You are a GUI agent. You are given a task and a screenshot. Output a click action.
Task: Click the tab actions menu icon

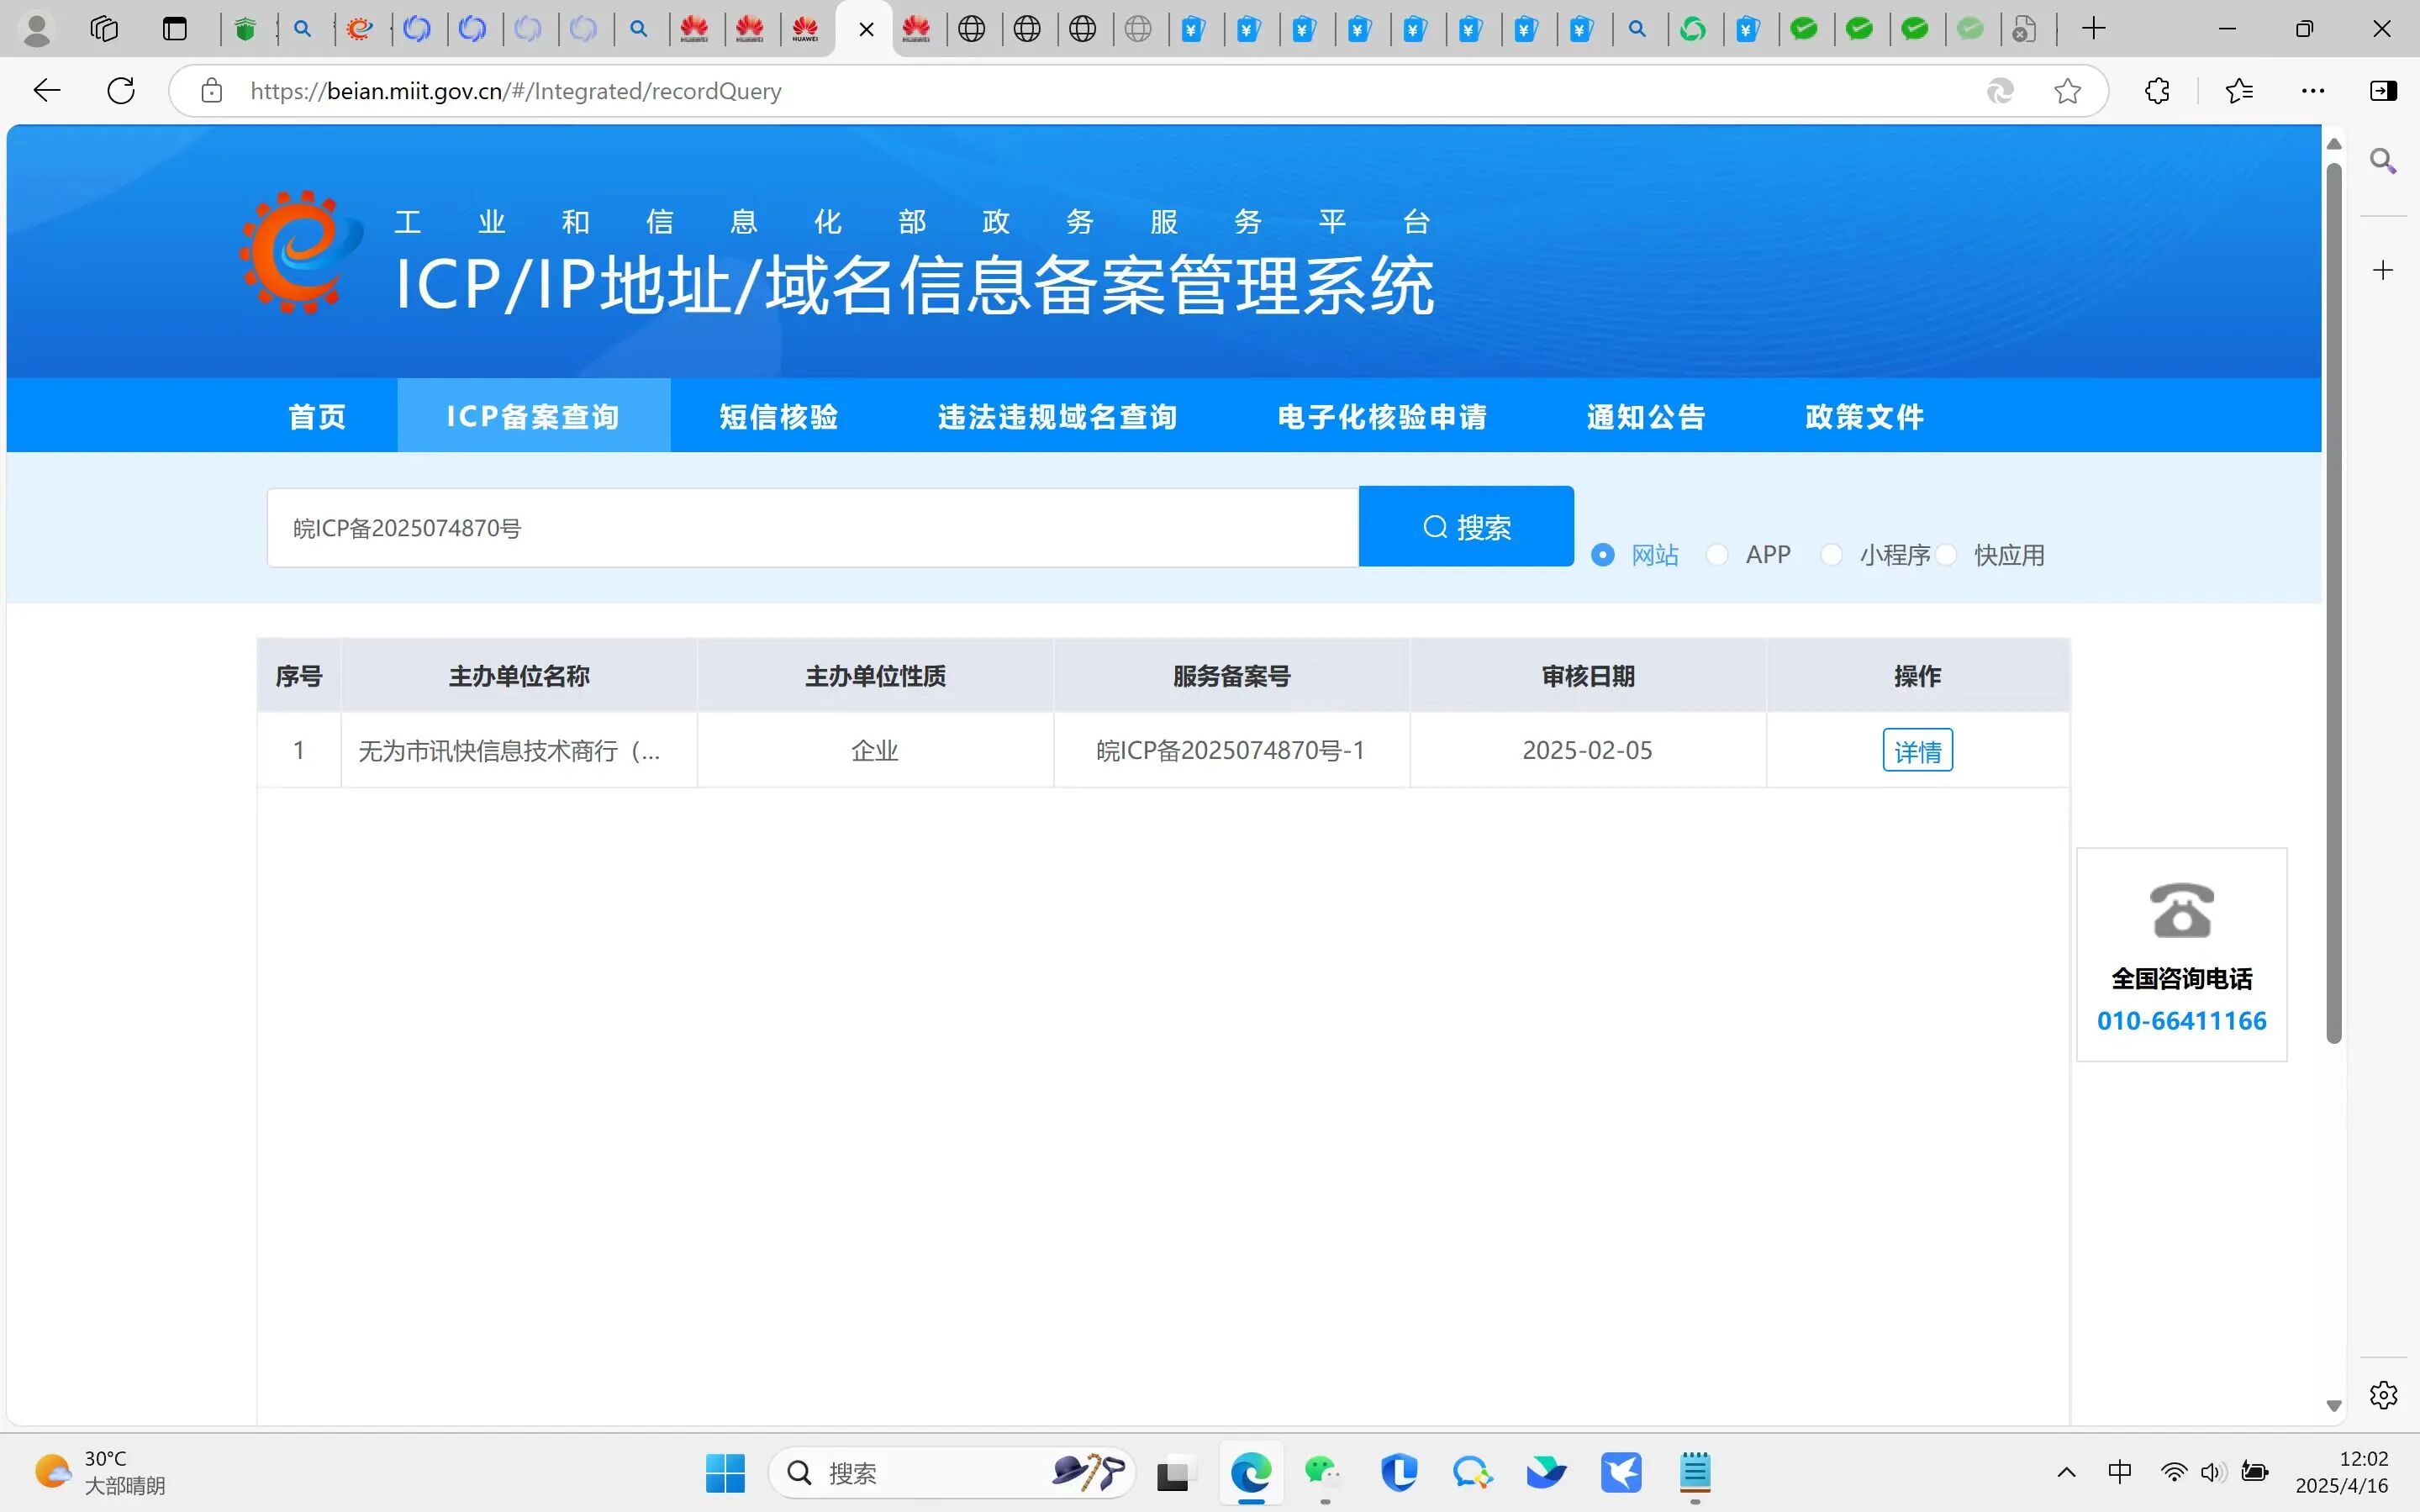(x=175, y=29)
